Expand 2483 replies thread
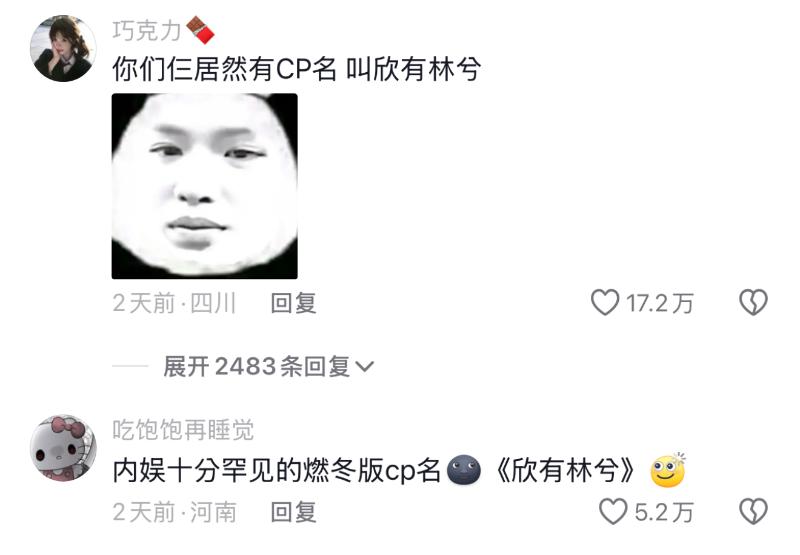The height and width of the screenshot is (555, 800). pyautogui.click(x=268, y=366)
